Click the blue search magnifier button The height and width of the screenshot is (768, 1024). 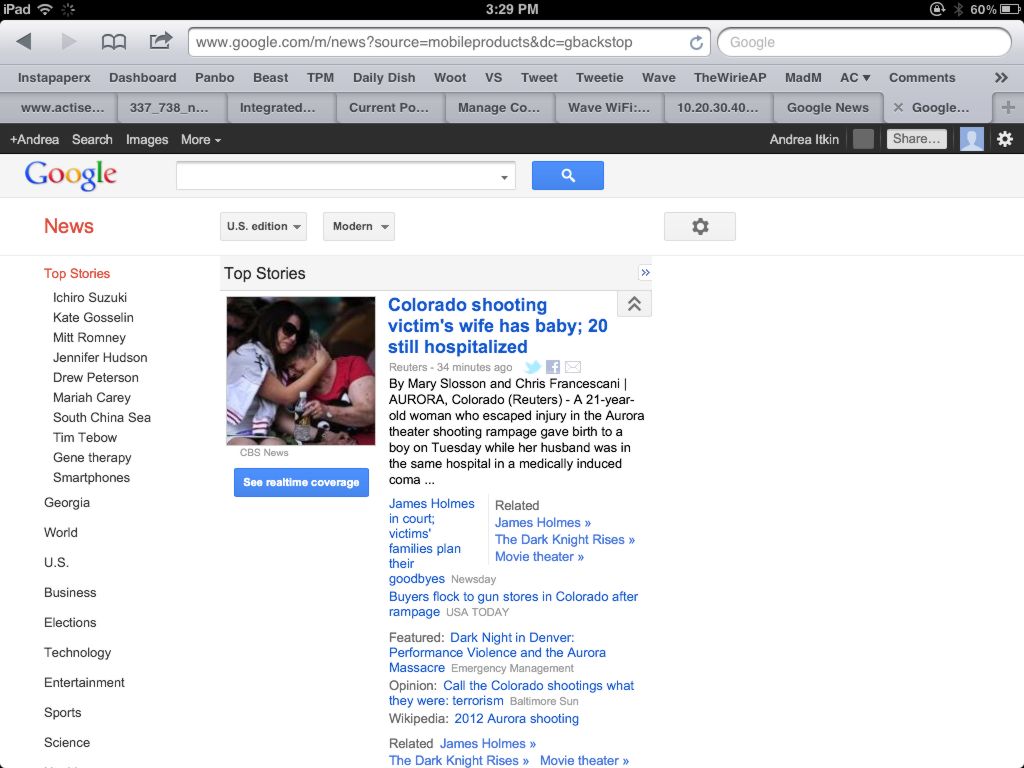[568, 175]
